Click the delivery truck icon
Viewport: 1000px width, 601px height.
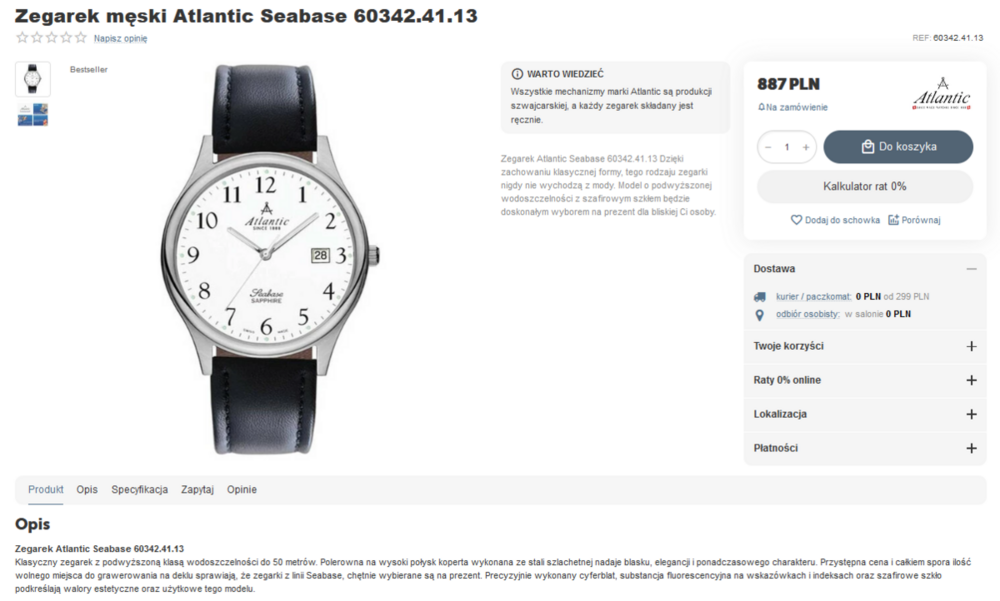coord(760,297)
